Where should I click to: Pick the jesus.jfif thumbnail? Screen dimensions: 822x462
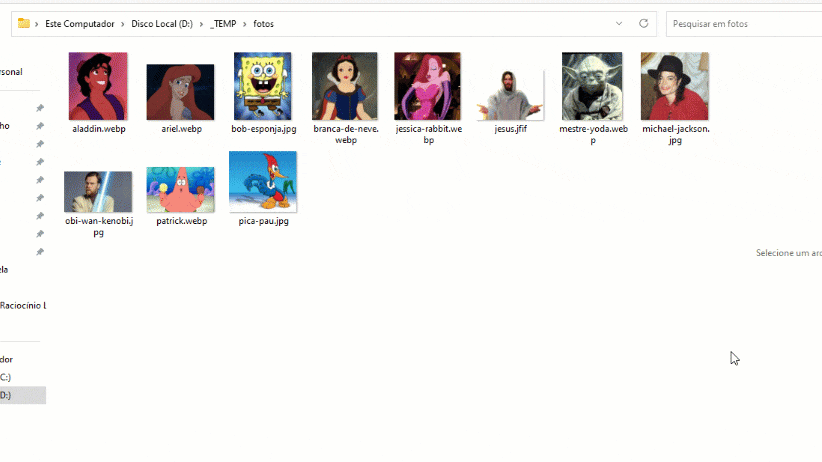tap(510, 95)
